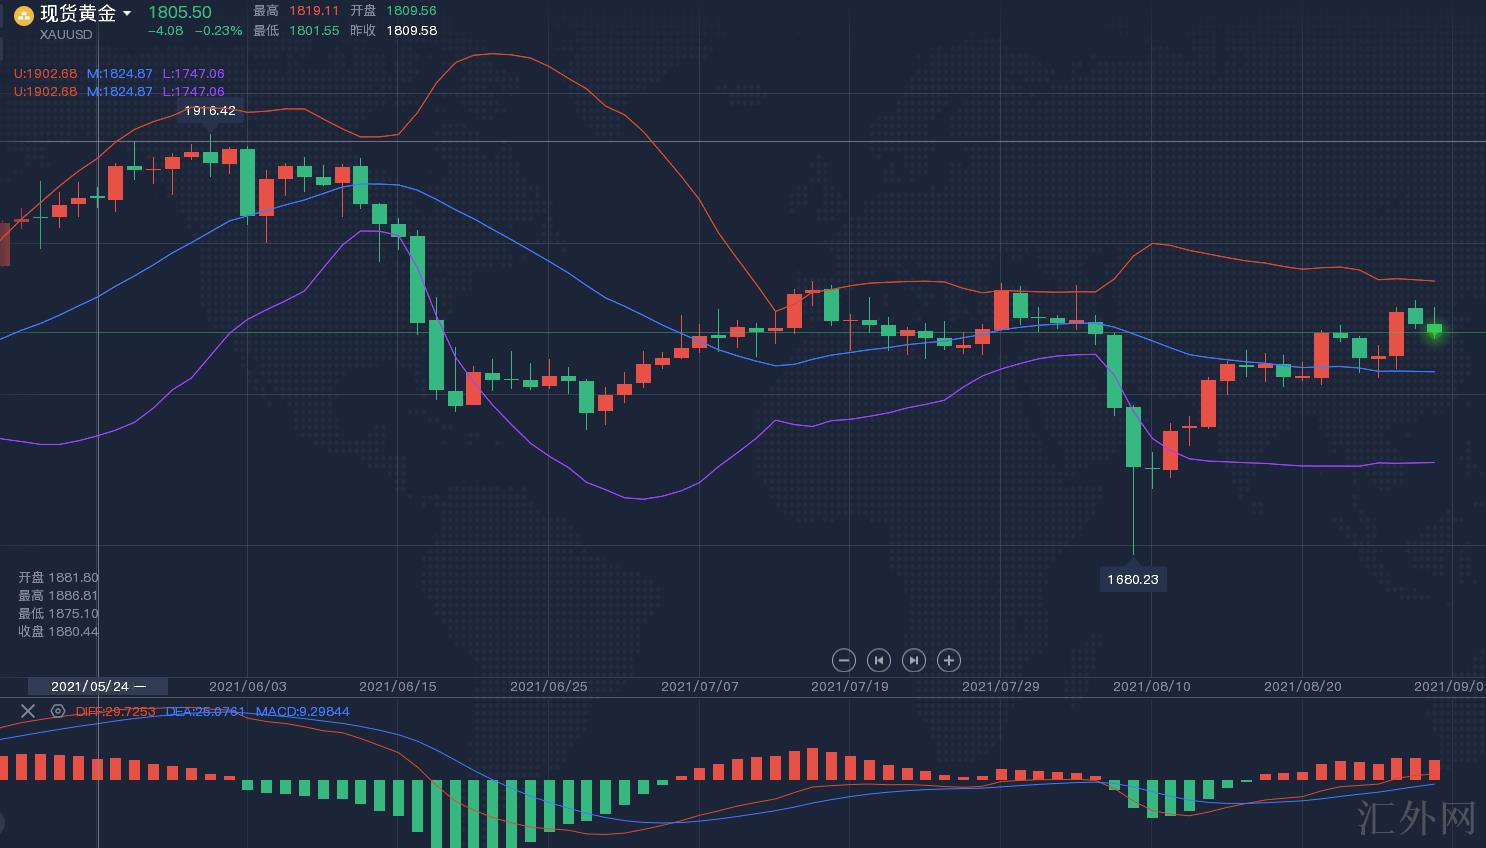Click the 2021/07/07 date on time axis
Screen dimensions: 1486x848
click(700, 686)
